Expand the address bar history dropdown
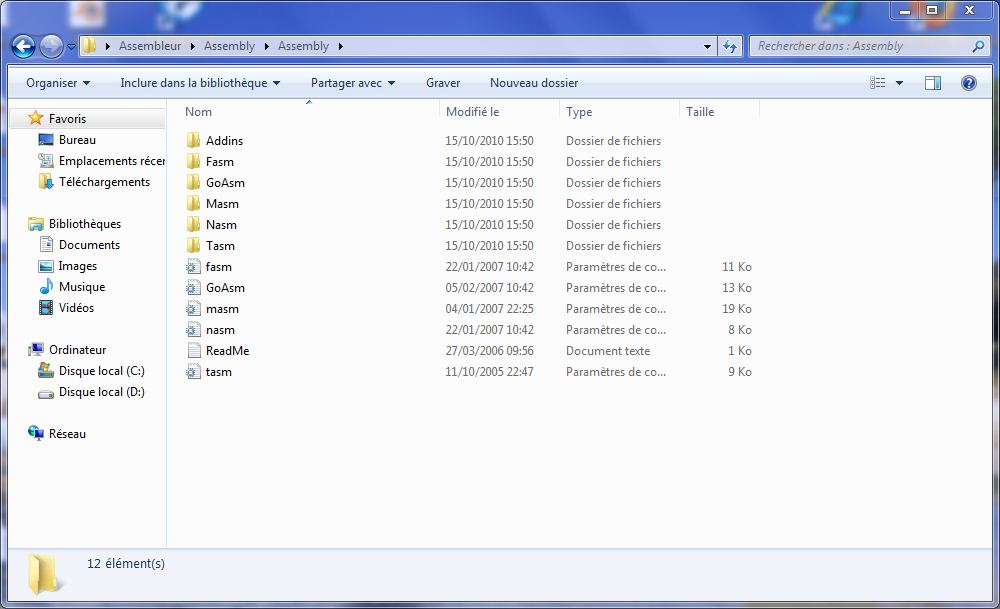Image resolution: width=1000 pixels, height=609 pixels. tap(707, 46)
